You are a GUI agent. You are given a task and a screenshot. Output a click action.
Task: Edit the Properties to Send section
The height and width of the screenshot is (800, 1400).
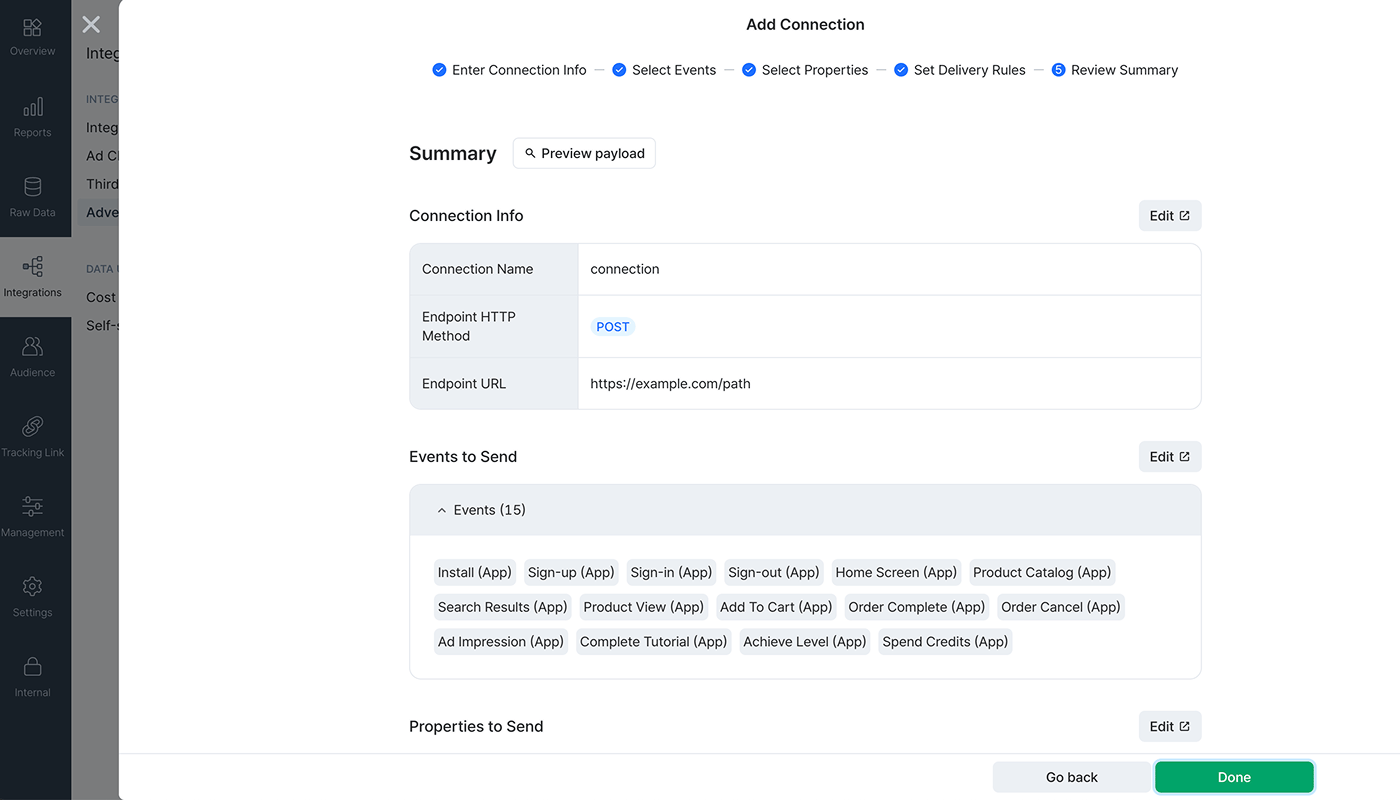coord(1170,727)
